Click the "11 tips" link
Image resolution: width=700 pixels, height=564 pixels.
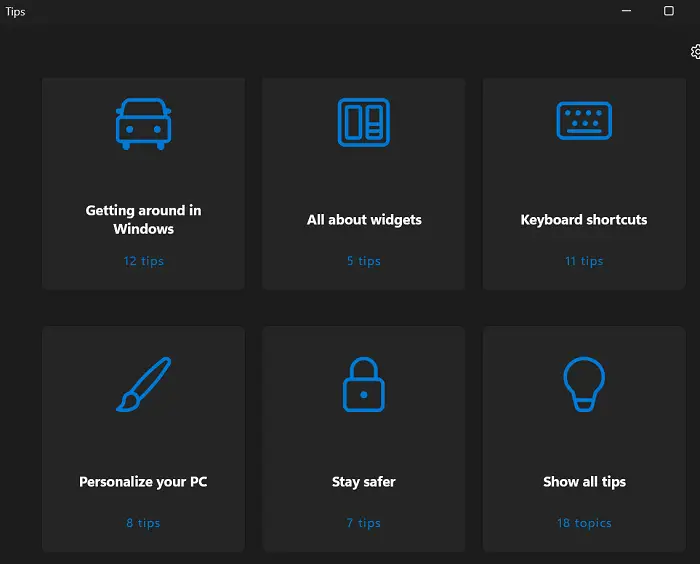click(584, 261)
